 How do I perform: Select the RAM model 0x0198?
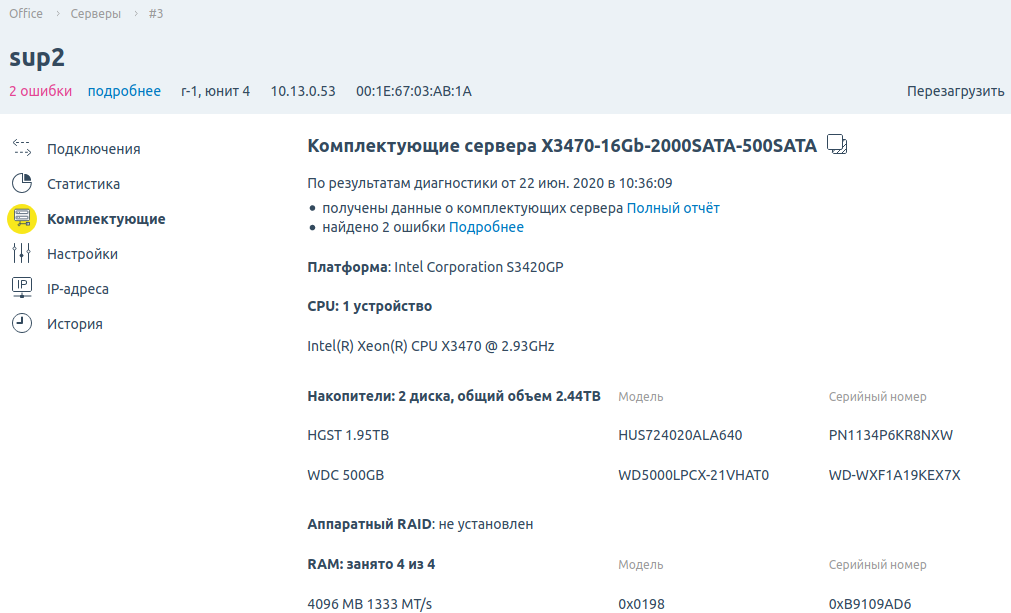click(x=642, y=604)
